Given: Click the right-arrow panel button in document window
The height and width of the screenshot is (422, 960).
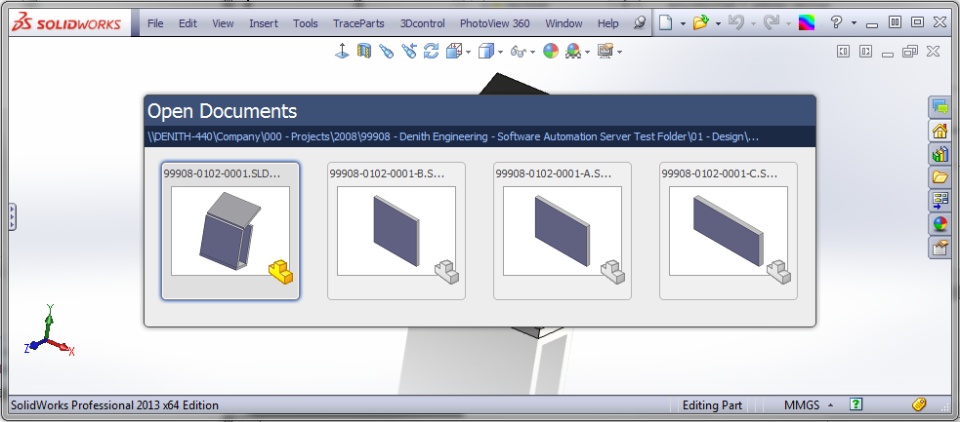Looking at the screenshot, I should (x=865, y=51).
